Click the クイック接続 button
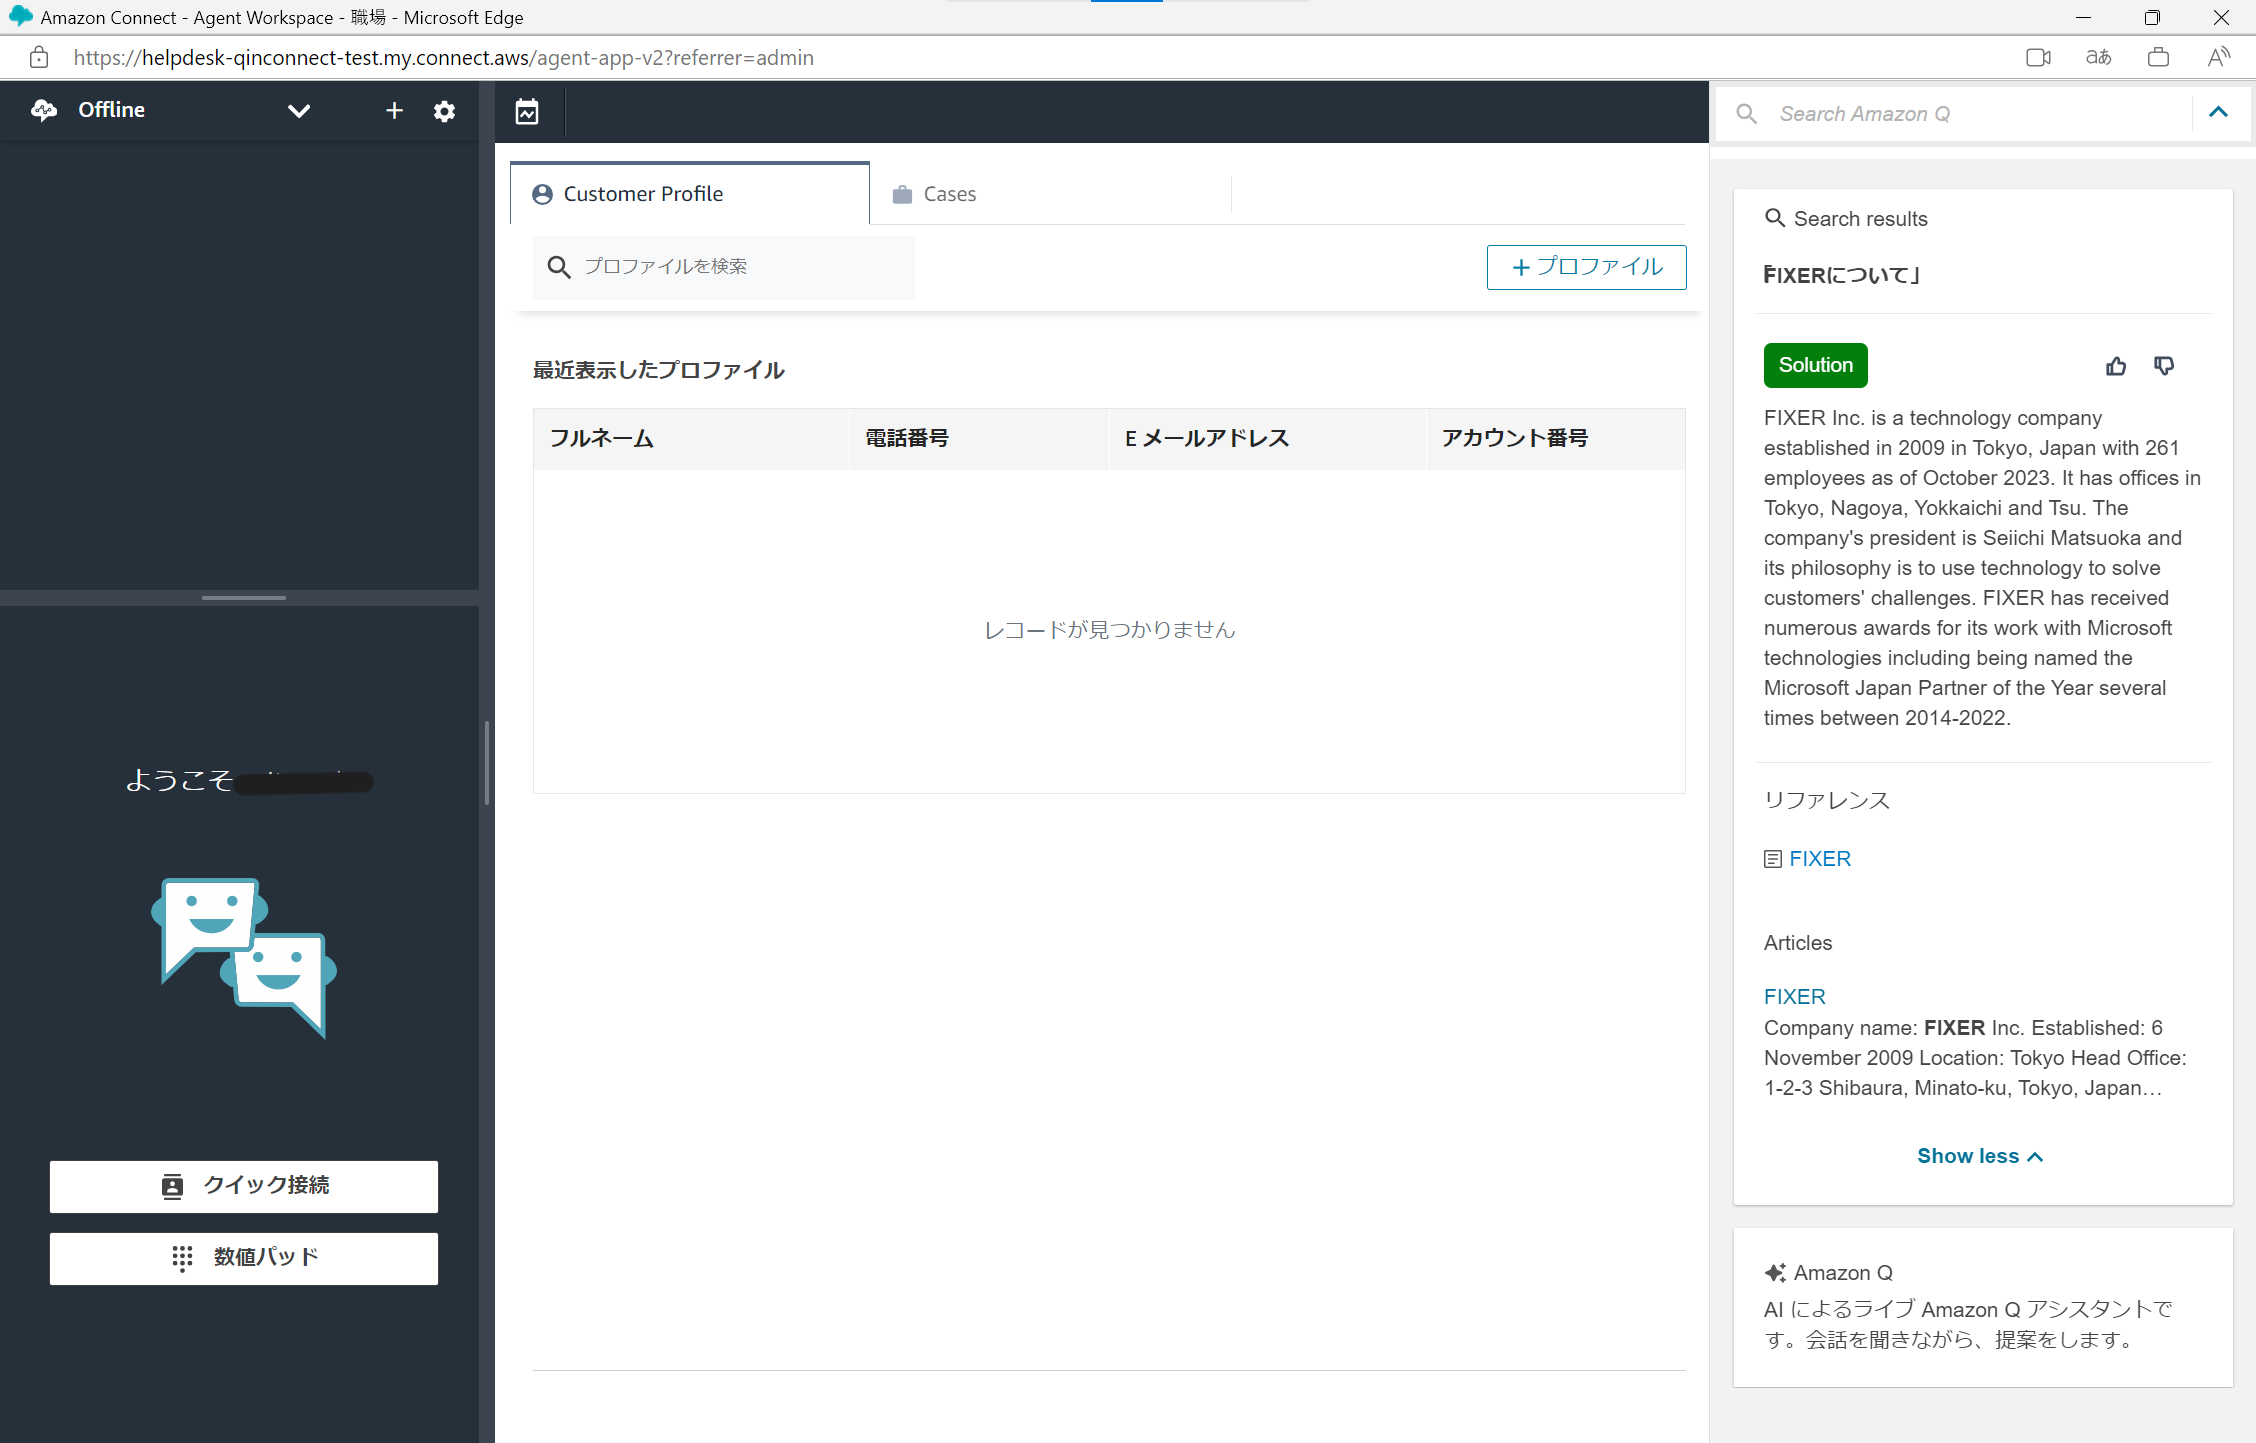Image resolution: width=2256 pixels, height=1443 pixels. 244,1186
